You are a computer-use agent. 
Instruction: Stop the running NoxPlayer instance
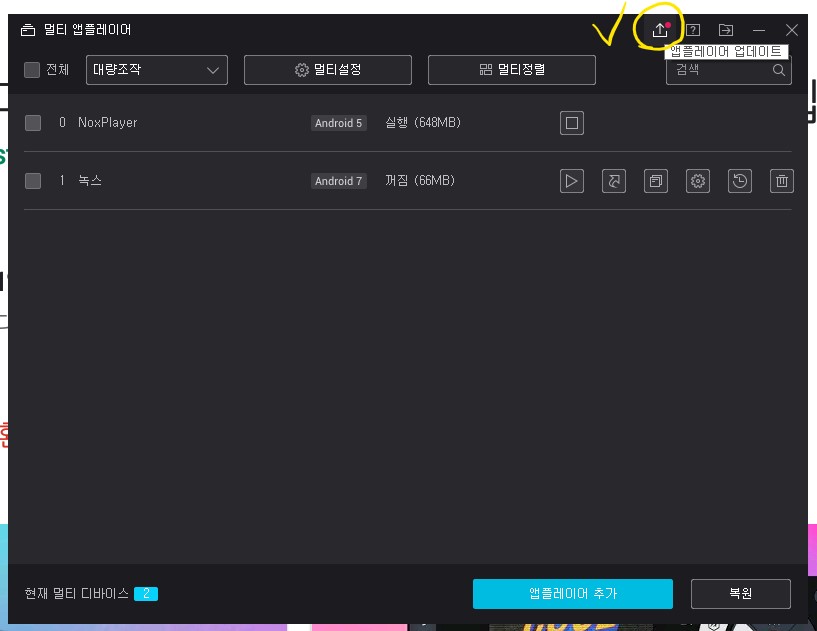tap(572, 123)
